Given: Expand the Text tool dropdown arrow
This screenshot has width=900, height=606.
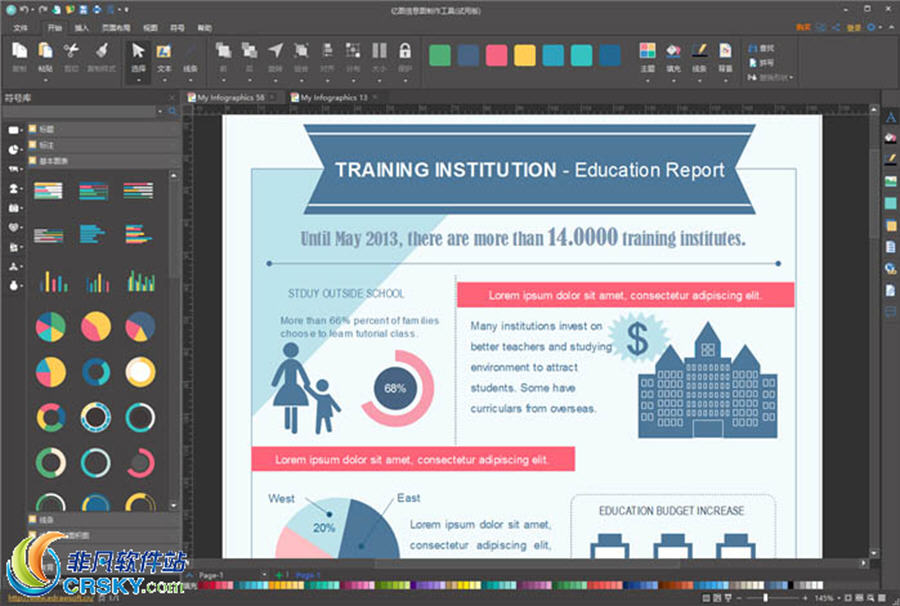Looking at the screenshot, I should click(164, 80).
